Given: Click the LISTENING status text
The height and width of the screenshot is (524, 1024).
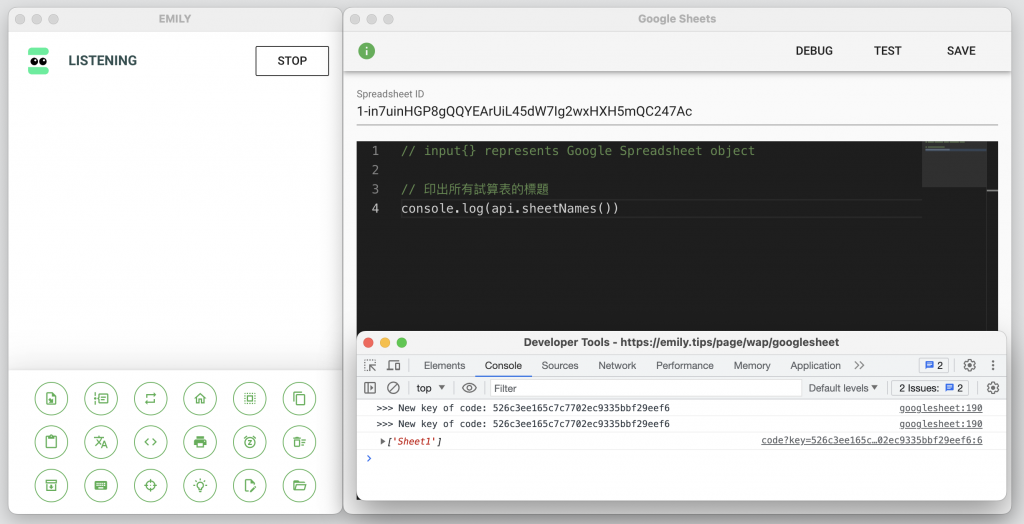Looking at the screenshot, I should click(x=103, y=61).
